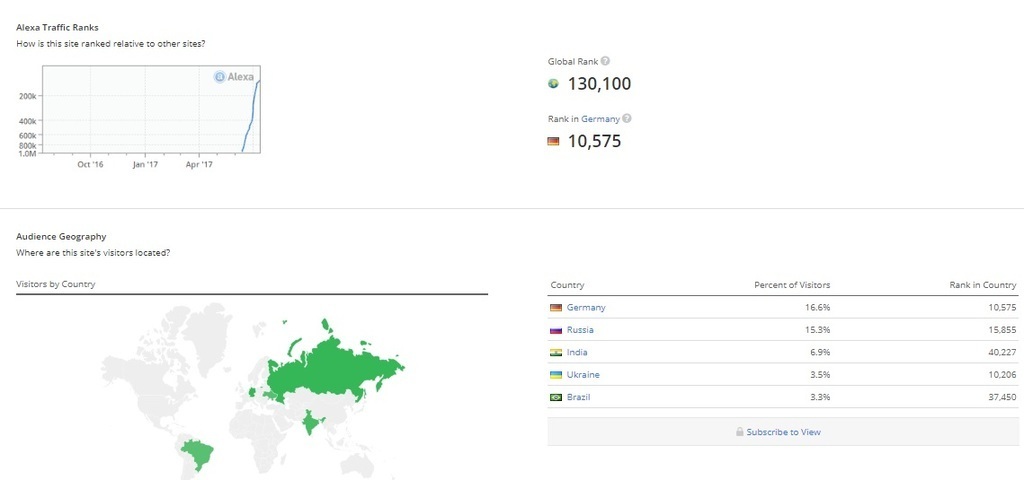Click the Global Rank label

click(573, 61)
